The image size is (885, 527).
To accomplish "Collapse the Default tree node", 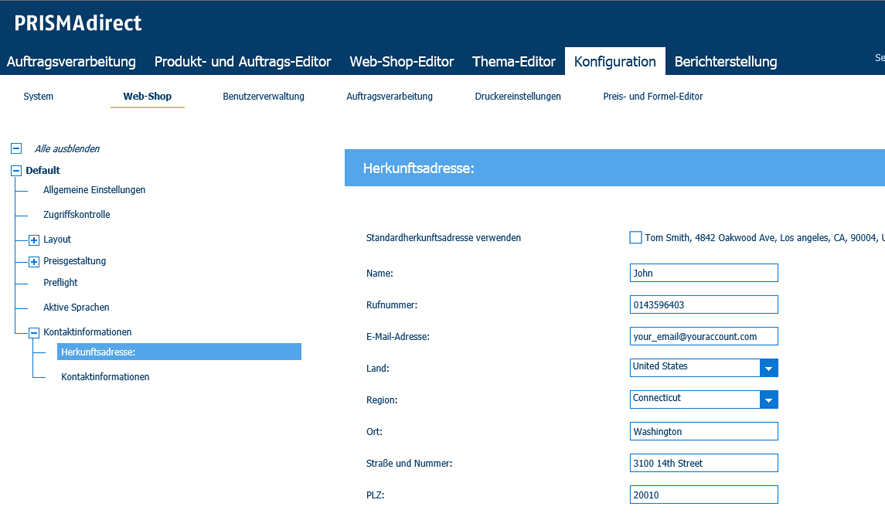I will [16, 170].
